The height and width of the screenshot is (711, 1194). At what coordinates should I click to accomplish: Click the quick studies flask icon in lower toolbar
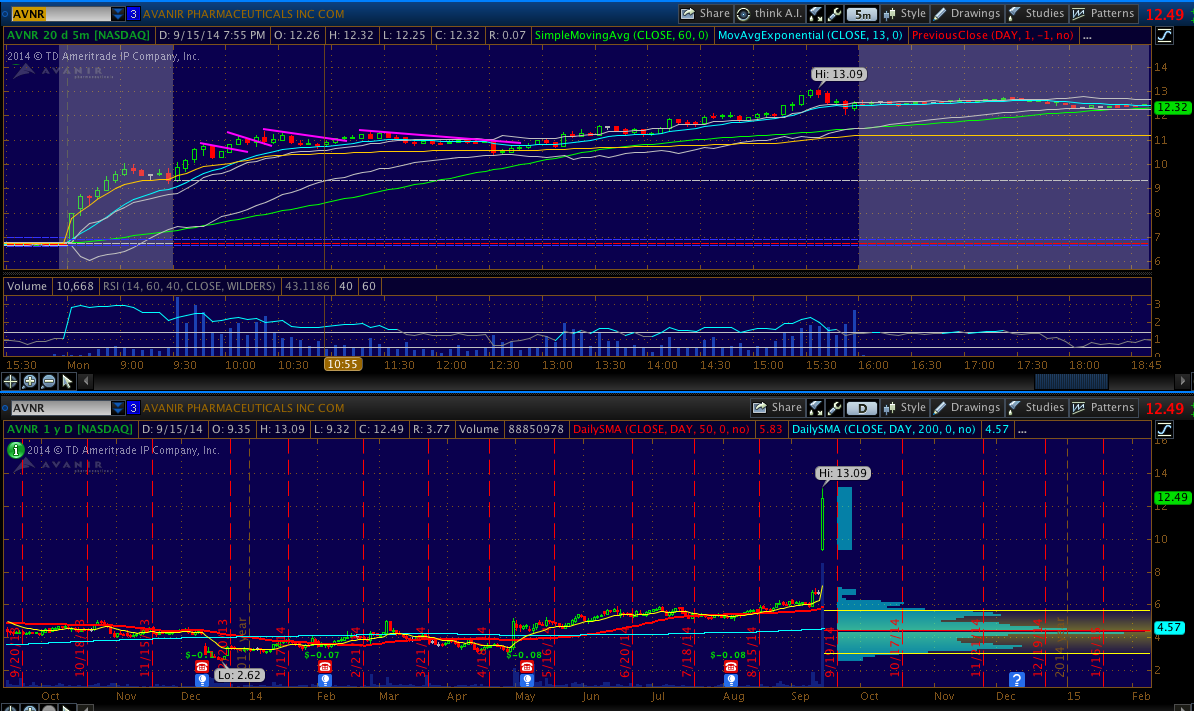click(x=816, y=408)
